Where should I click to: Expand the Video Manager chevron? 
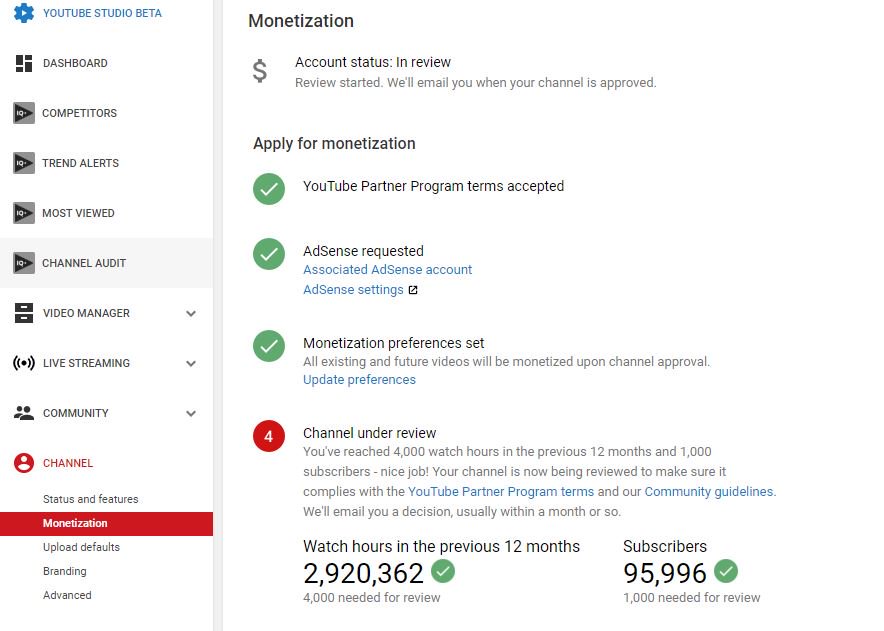191,314
